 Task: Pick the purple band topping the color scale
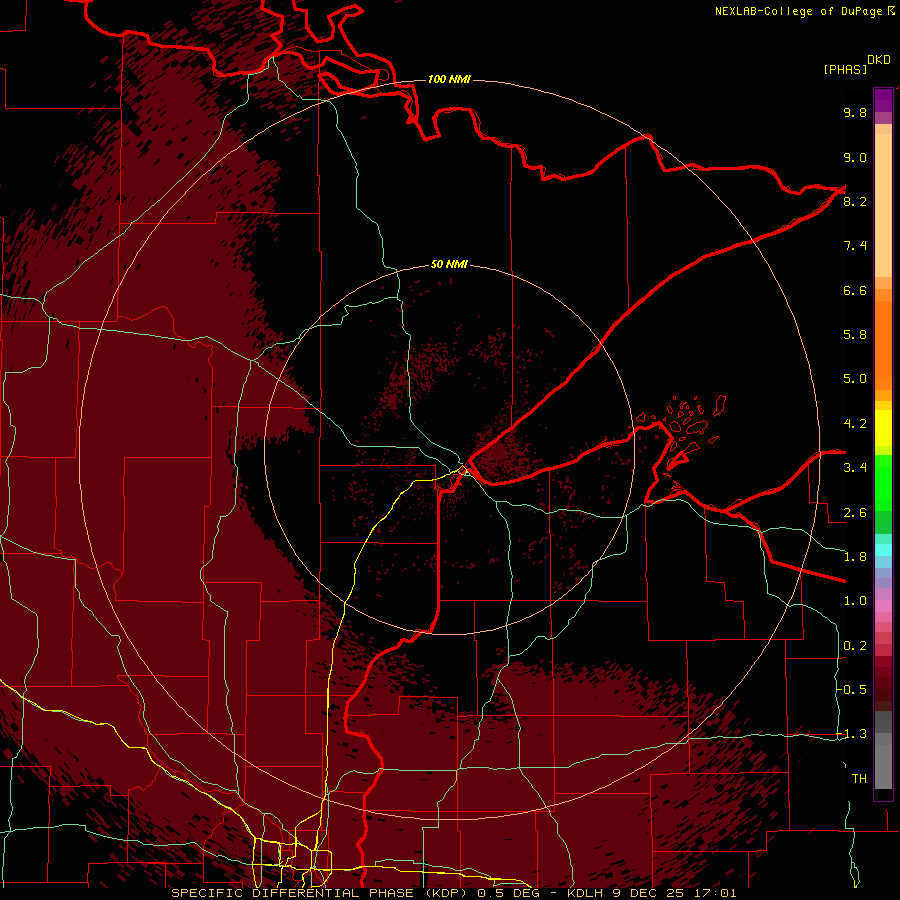(x=883, y=100)
